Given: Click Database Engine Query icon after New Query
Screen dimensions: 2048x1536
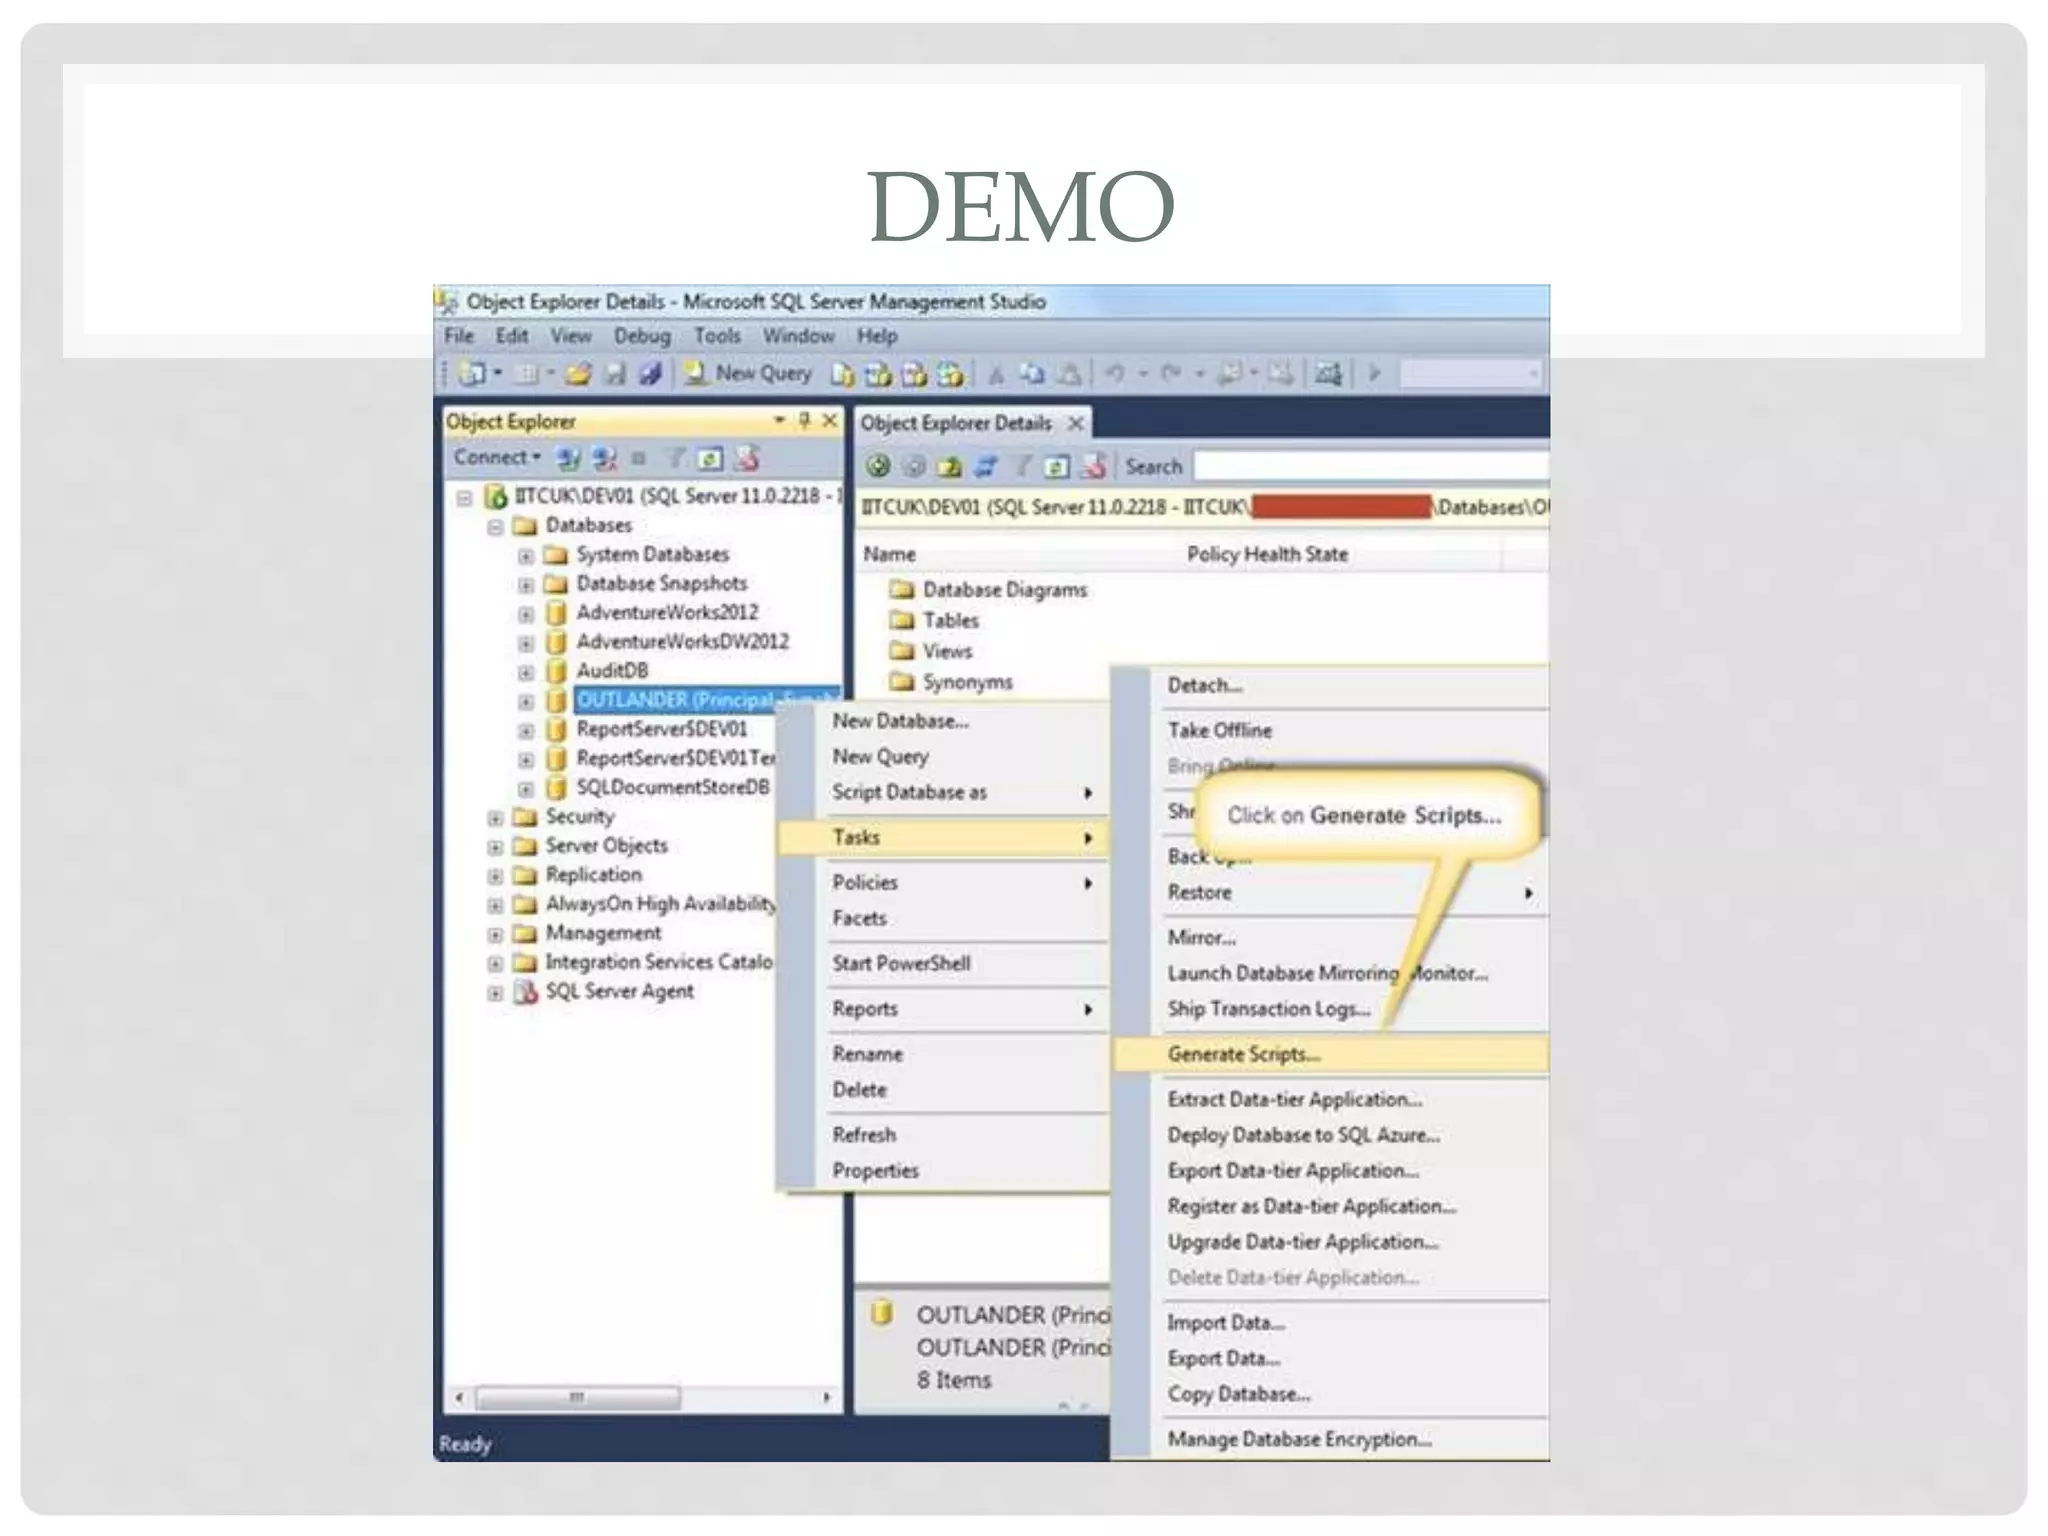Looking at the screenshot, I should pos(843,374).
